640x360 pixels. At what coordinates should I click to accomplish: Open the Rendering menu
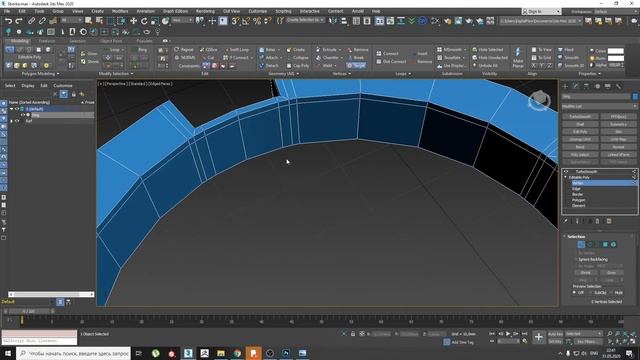point(205,11)
